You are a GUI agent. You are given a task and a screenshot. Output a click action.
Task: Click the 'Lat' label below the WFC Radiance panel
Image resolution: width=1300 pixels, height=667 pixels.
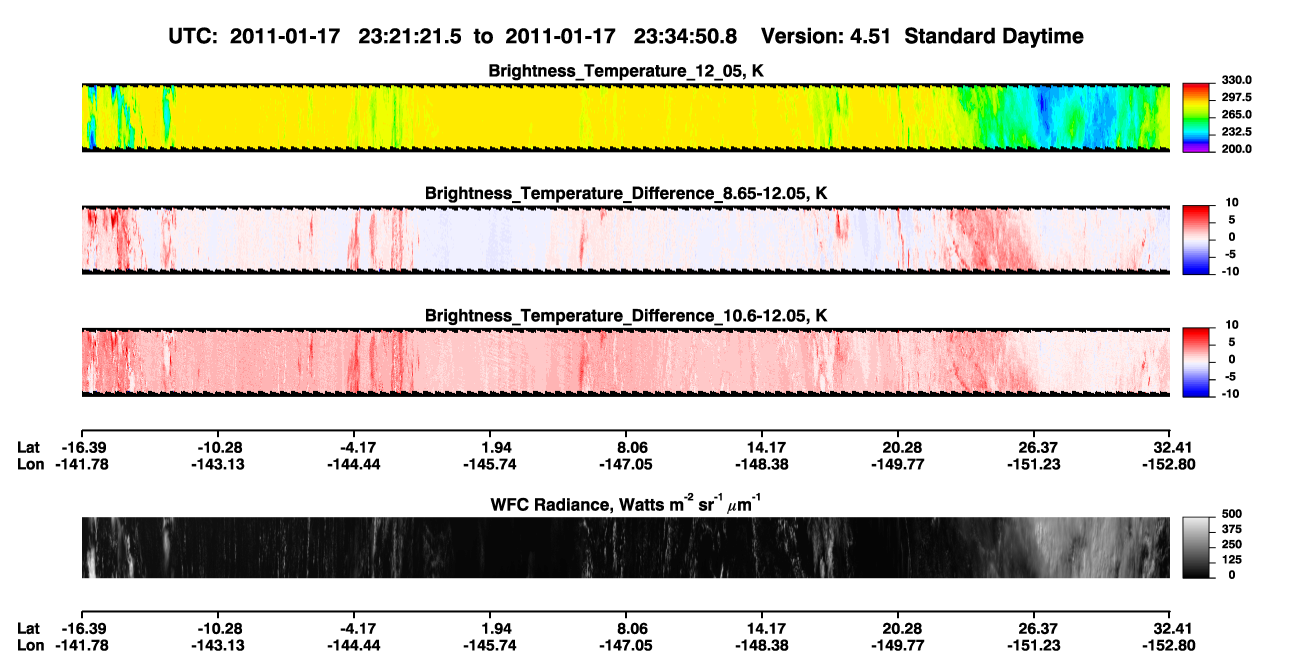pos(29,628)
